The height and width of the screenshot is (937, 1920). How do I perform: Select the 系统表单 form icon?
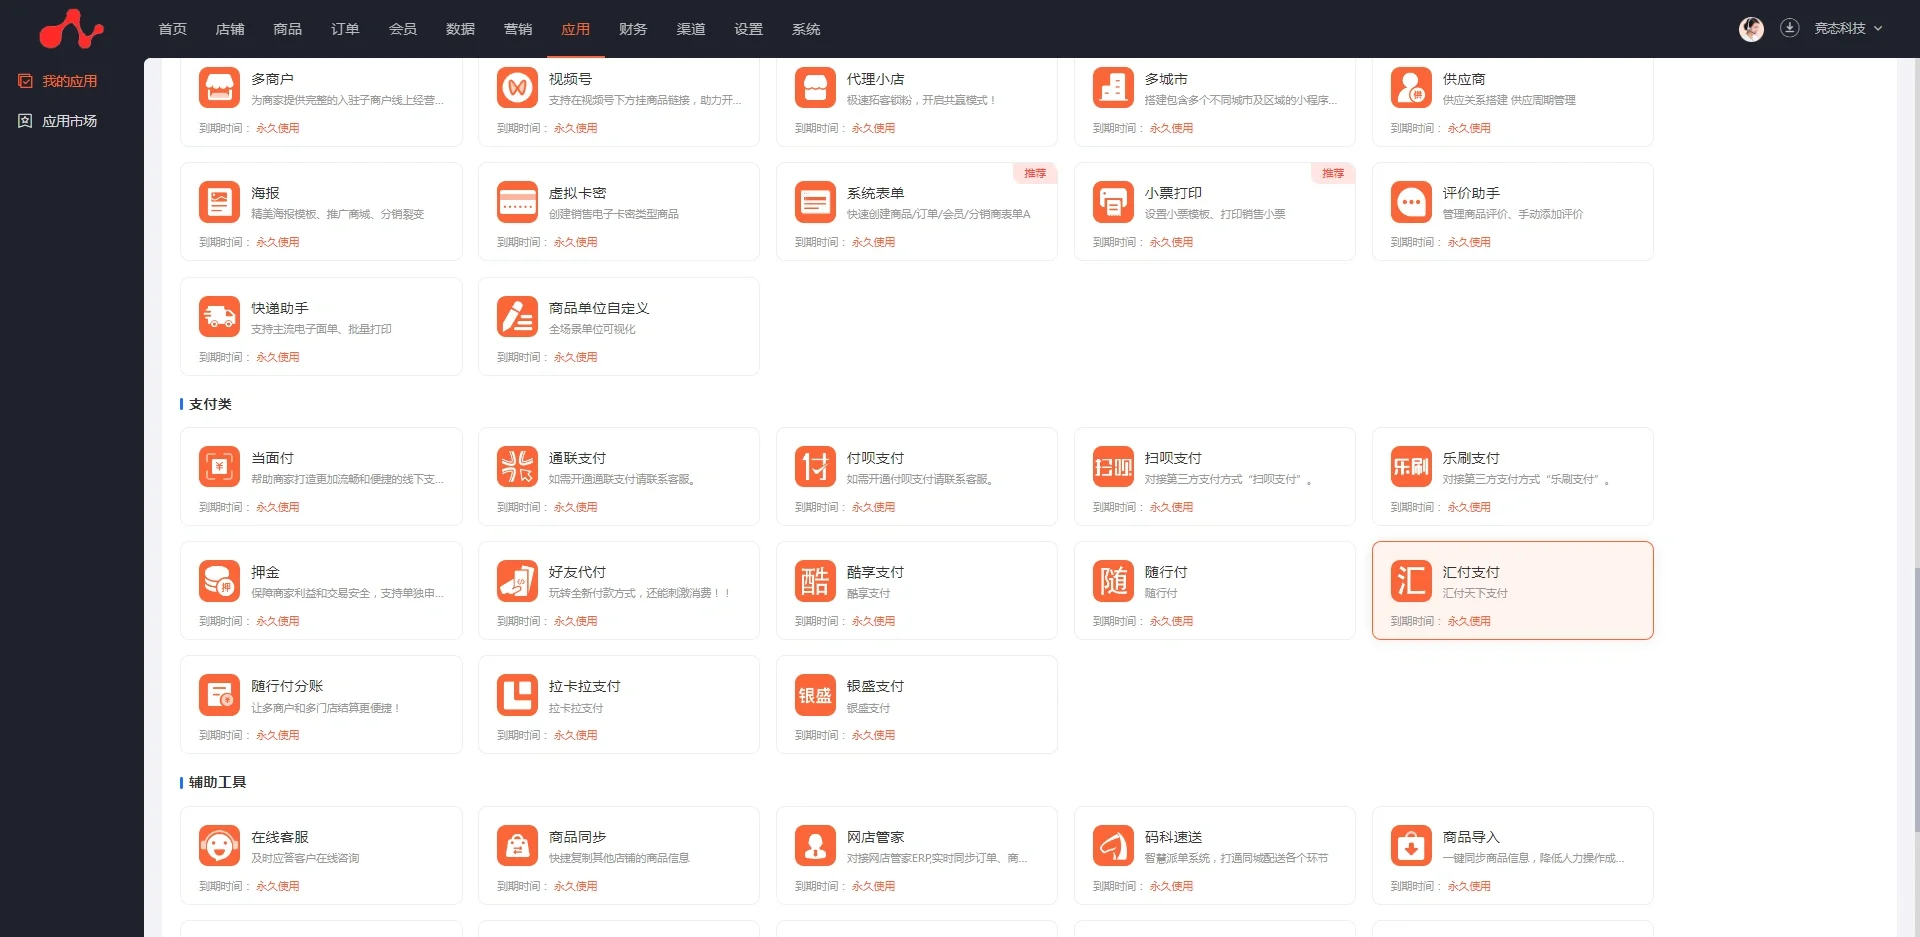point(815,202)
